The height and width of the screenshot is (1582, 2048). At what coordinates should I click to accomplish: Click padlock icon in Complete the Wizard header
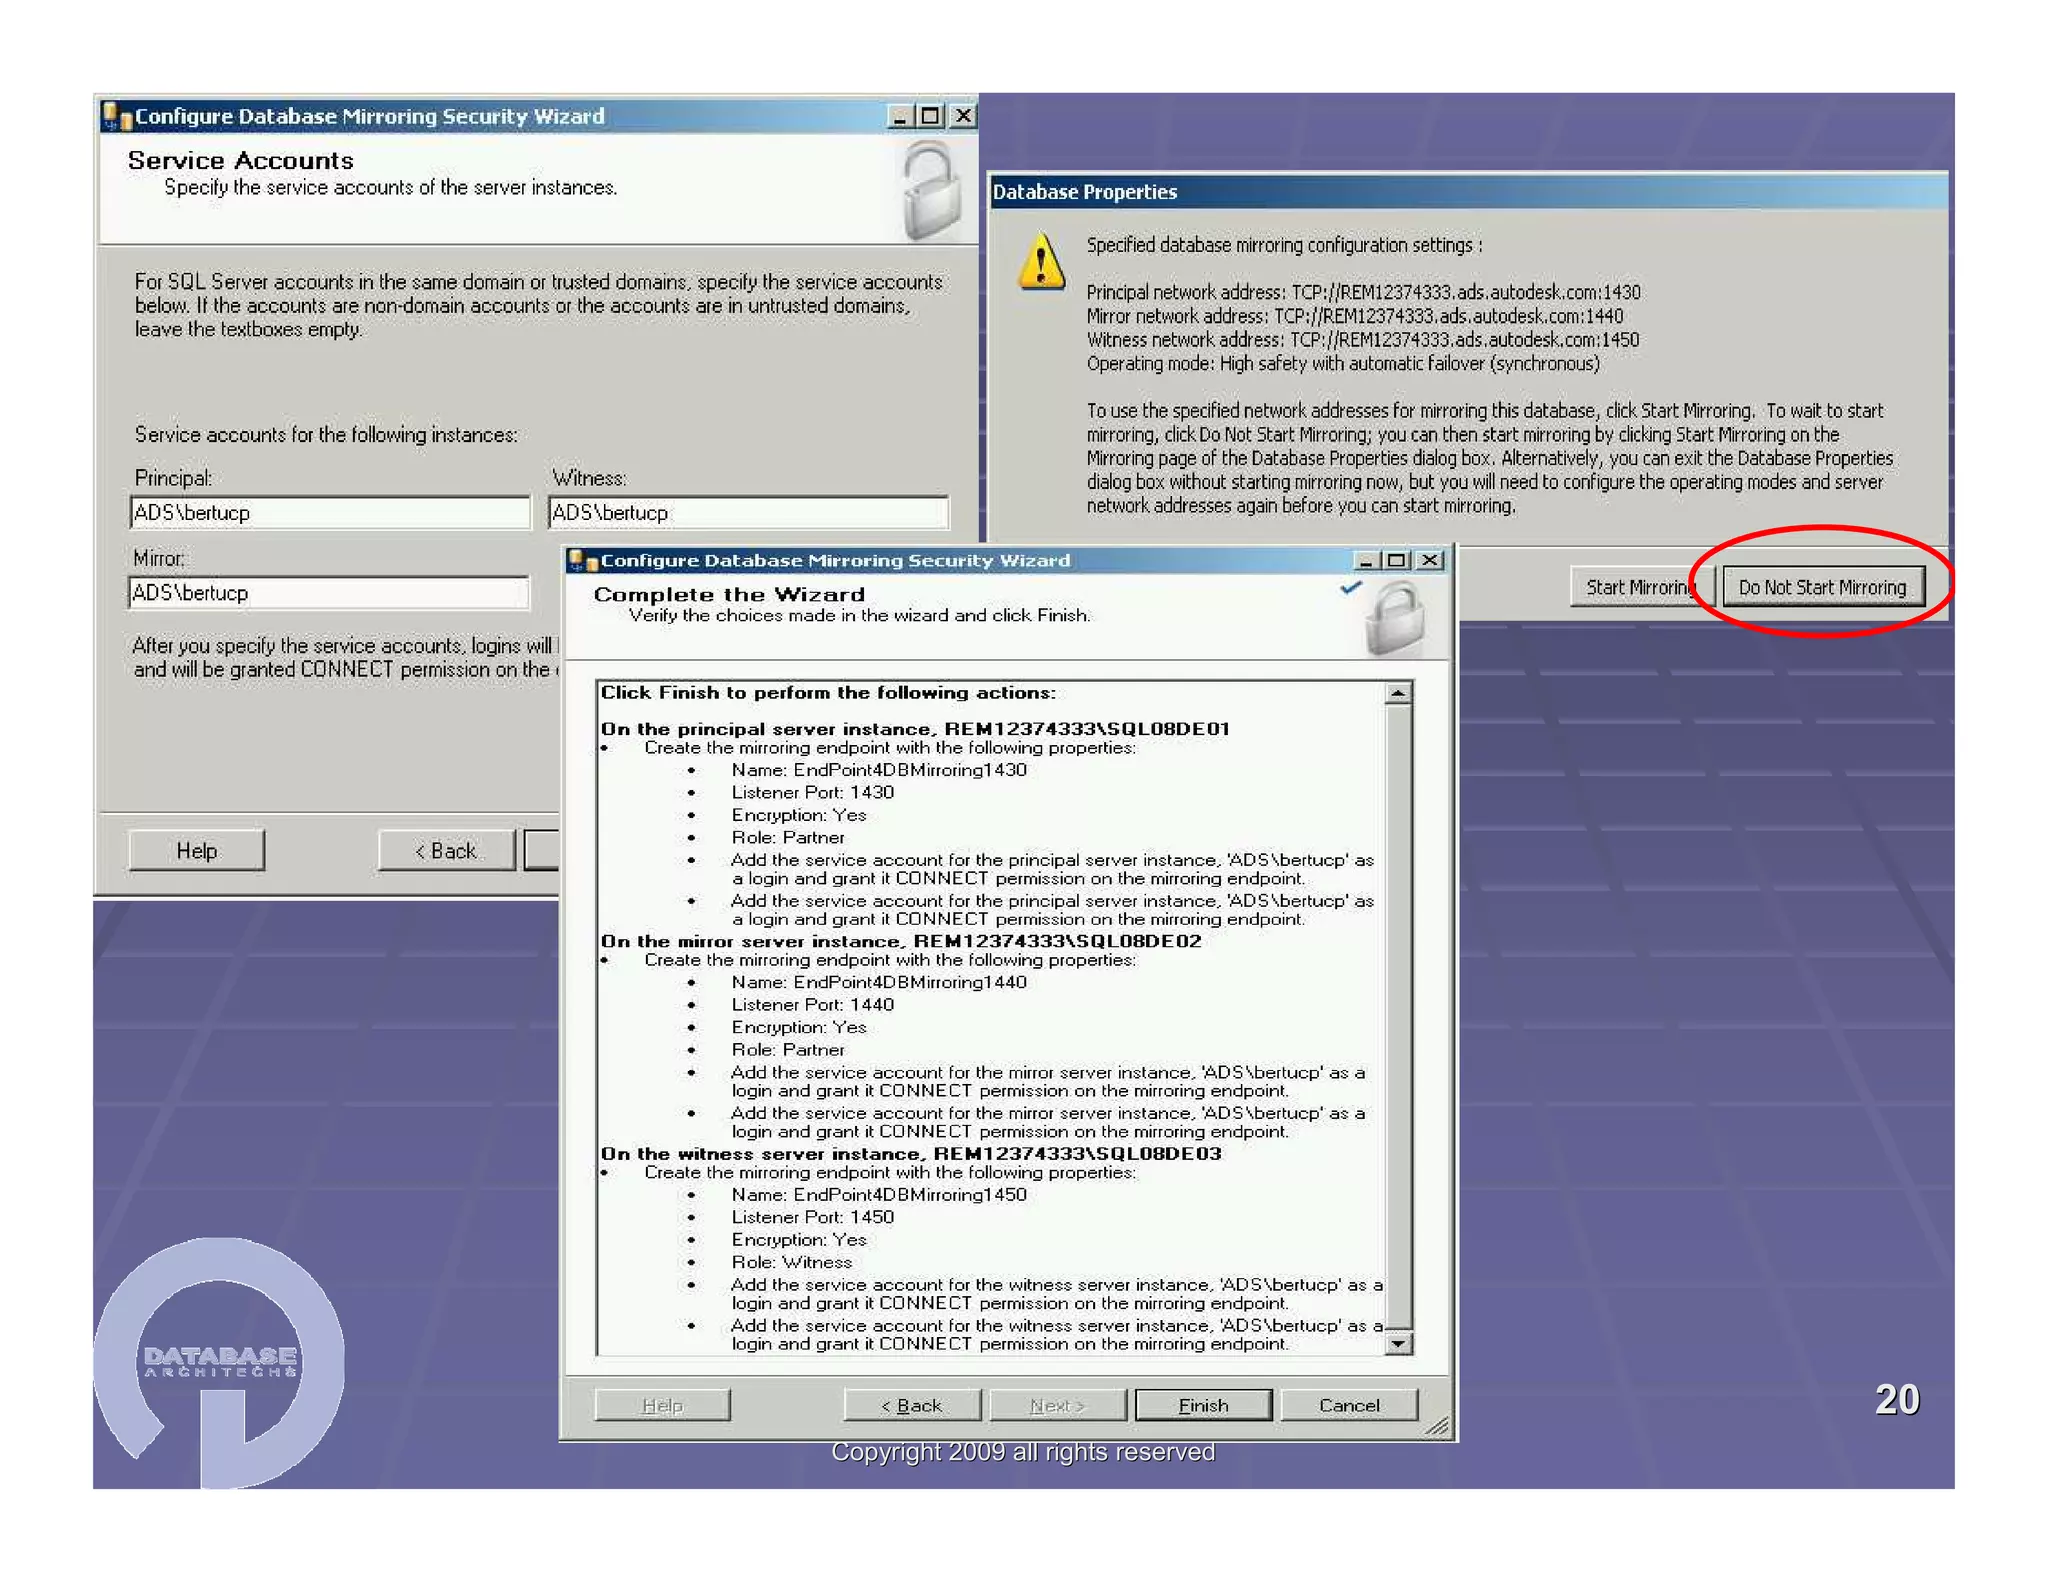[x=1394, y=619]
